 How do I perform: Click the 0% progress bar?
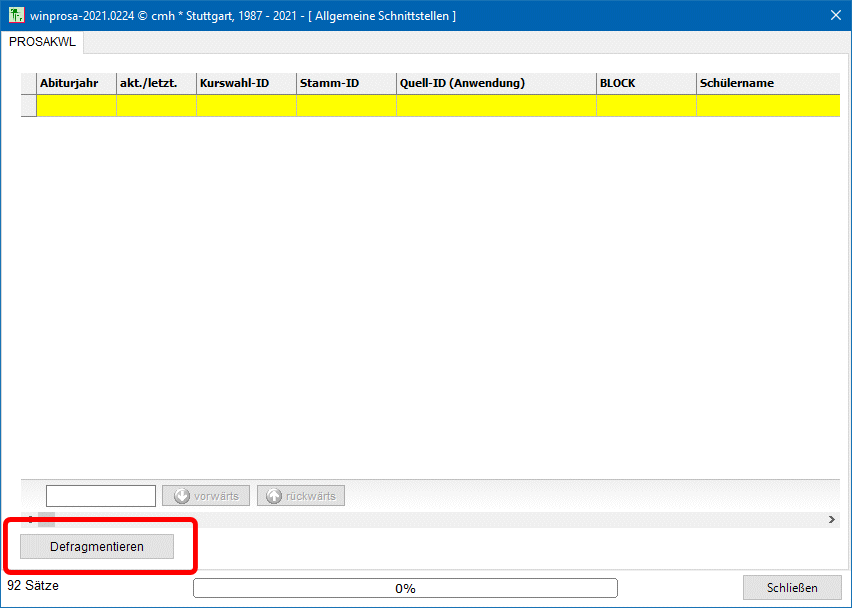(x=405, y=588)
